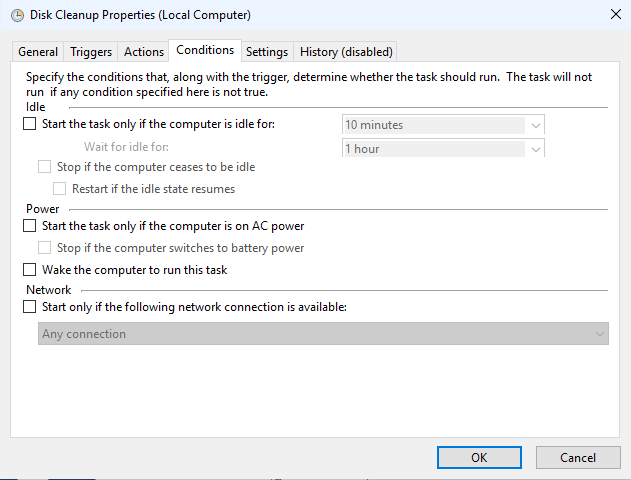
Task: Open the 10 minutes idle duration dropdown
Action: point(443,125)
